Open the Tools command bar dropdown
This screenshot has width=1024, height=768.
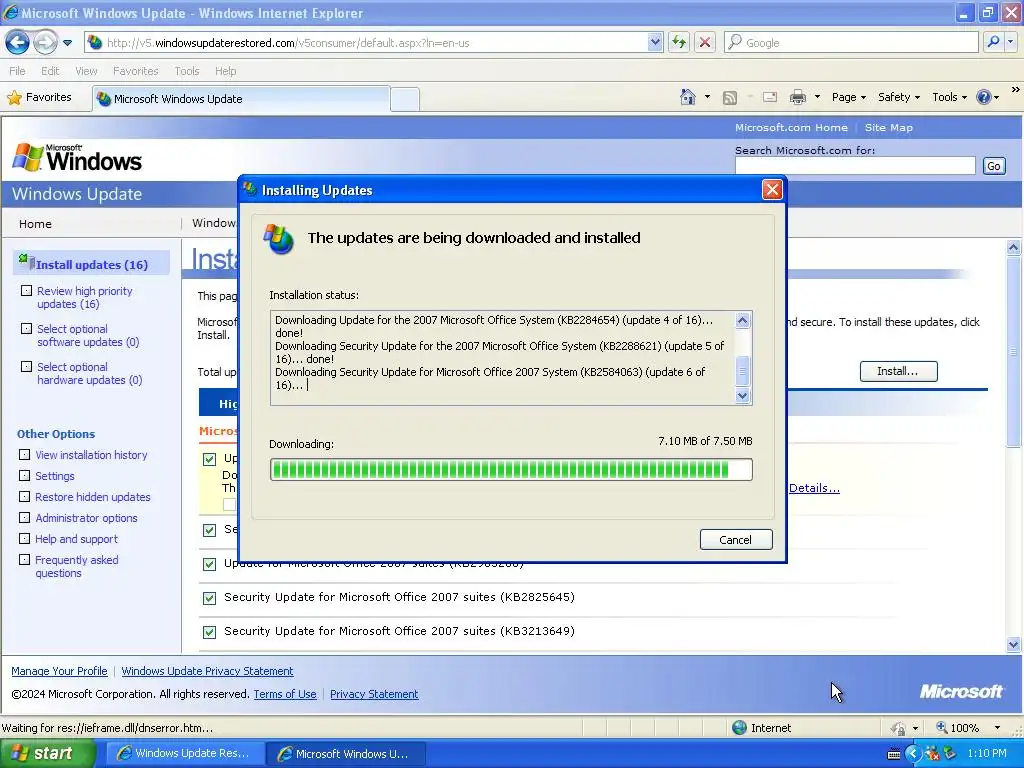[949, 97]
